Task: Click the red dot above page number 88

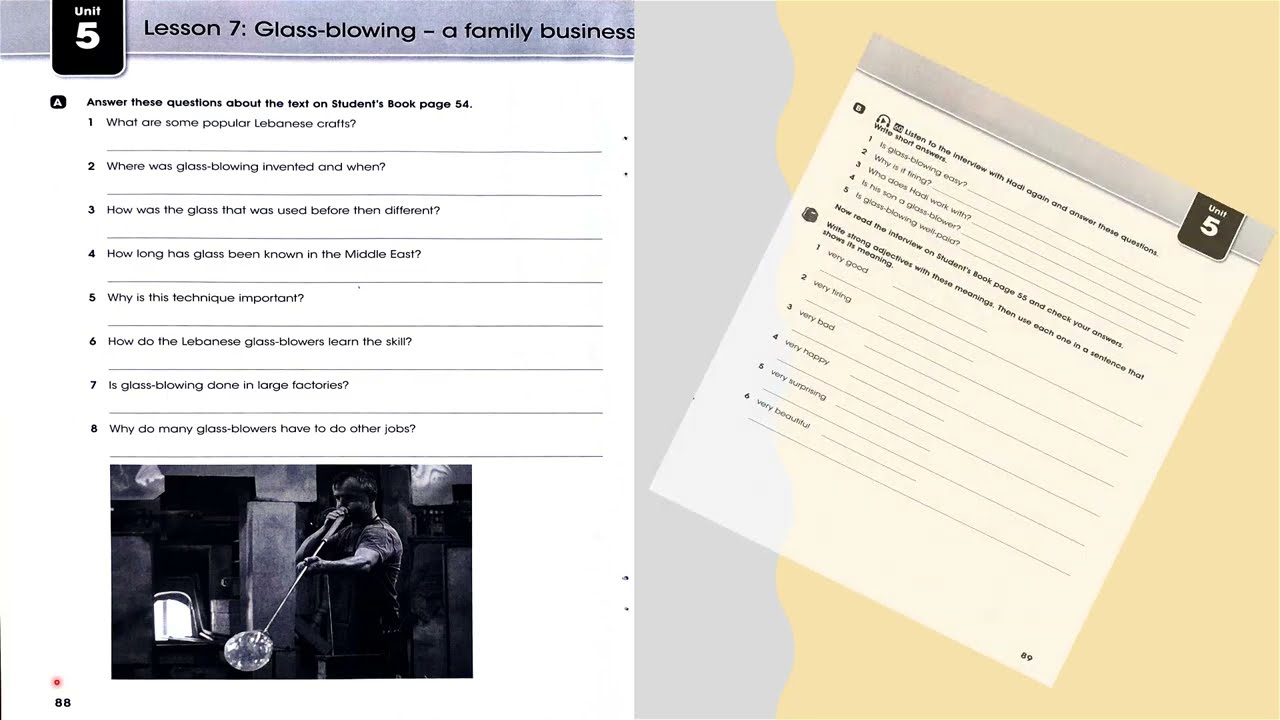Action: (57, 682)
